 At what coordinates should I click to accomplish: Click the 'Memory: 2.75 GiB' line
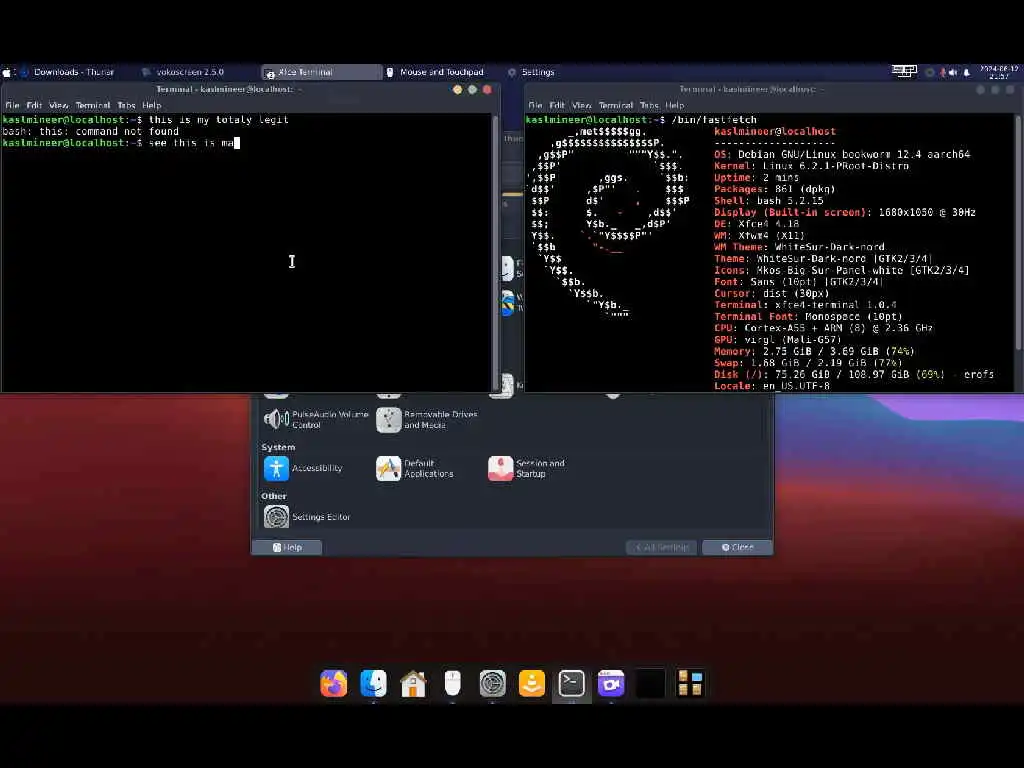[814, 351]
